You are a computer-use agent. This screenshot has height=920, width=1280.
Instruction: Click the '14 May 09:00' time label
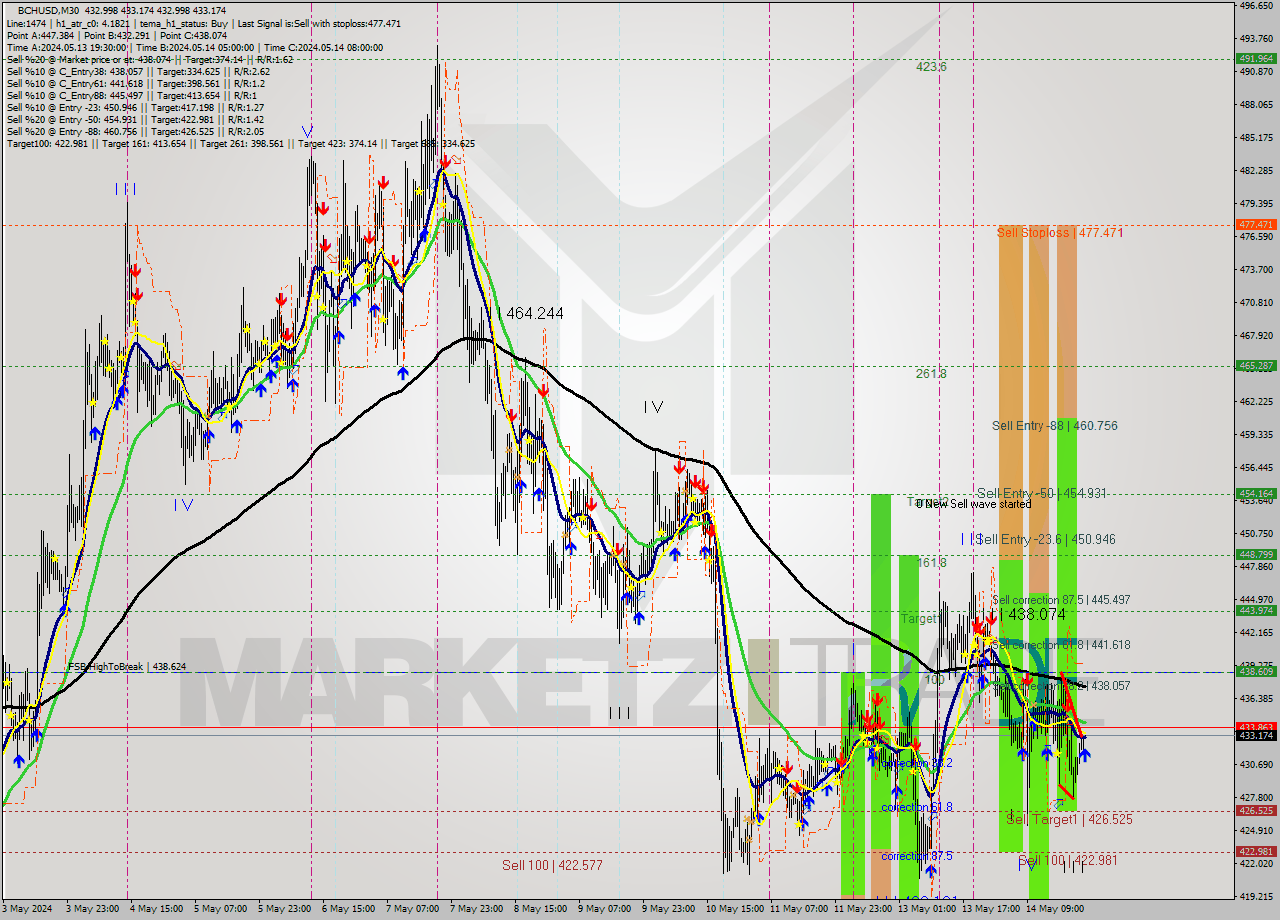pyautogui.click(x=1054, y=909)
